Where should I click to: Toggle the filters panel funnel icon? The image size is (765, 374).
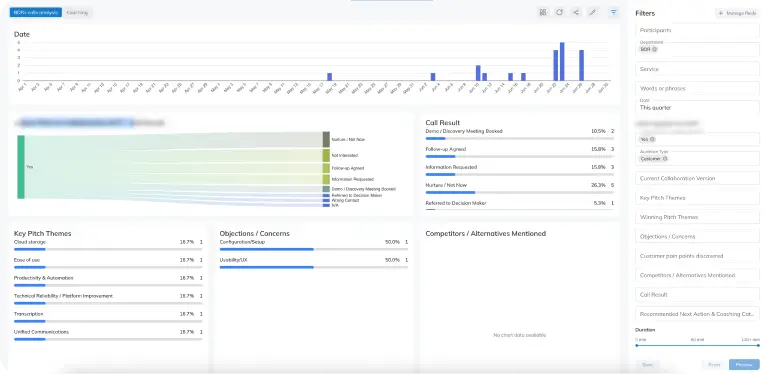(614, 12)
